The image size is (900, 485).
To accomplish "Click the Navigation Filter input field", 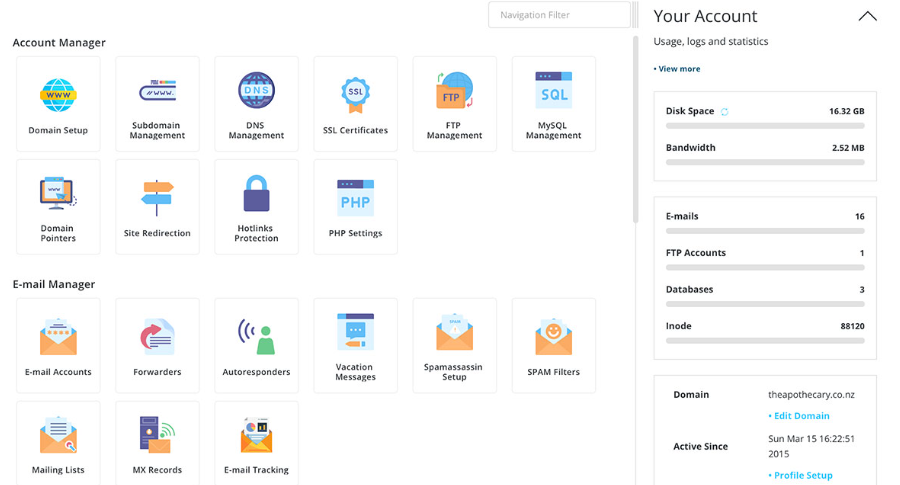I will (559, 15).
